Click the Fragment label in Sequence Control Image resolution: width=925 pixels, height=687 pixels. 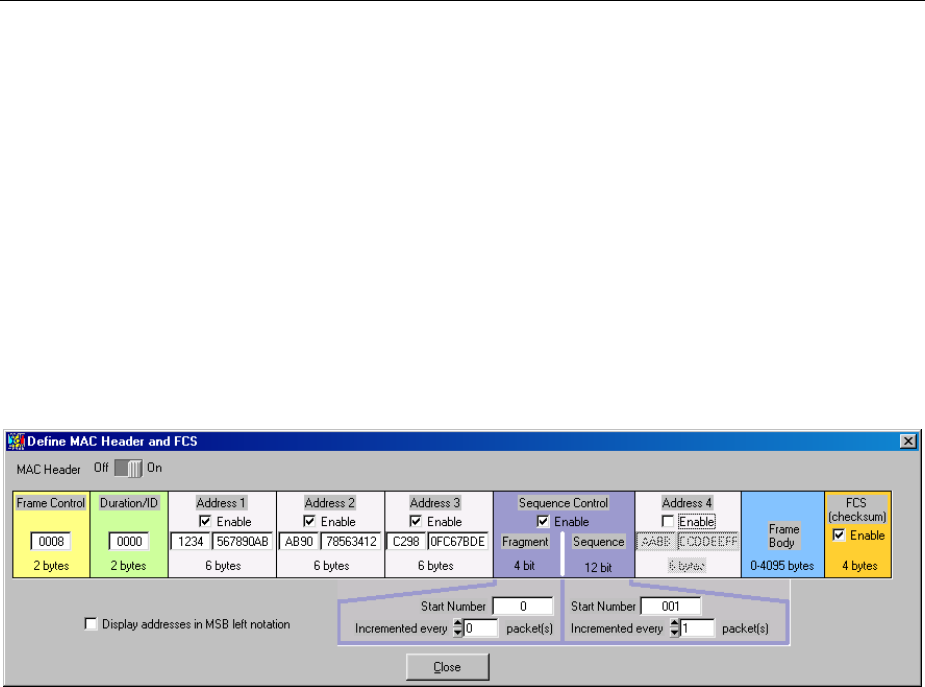pos(525,541)
